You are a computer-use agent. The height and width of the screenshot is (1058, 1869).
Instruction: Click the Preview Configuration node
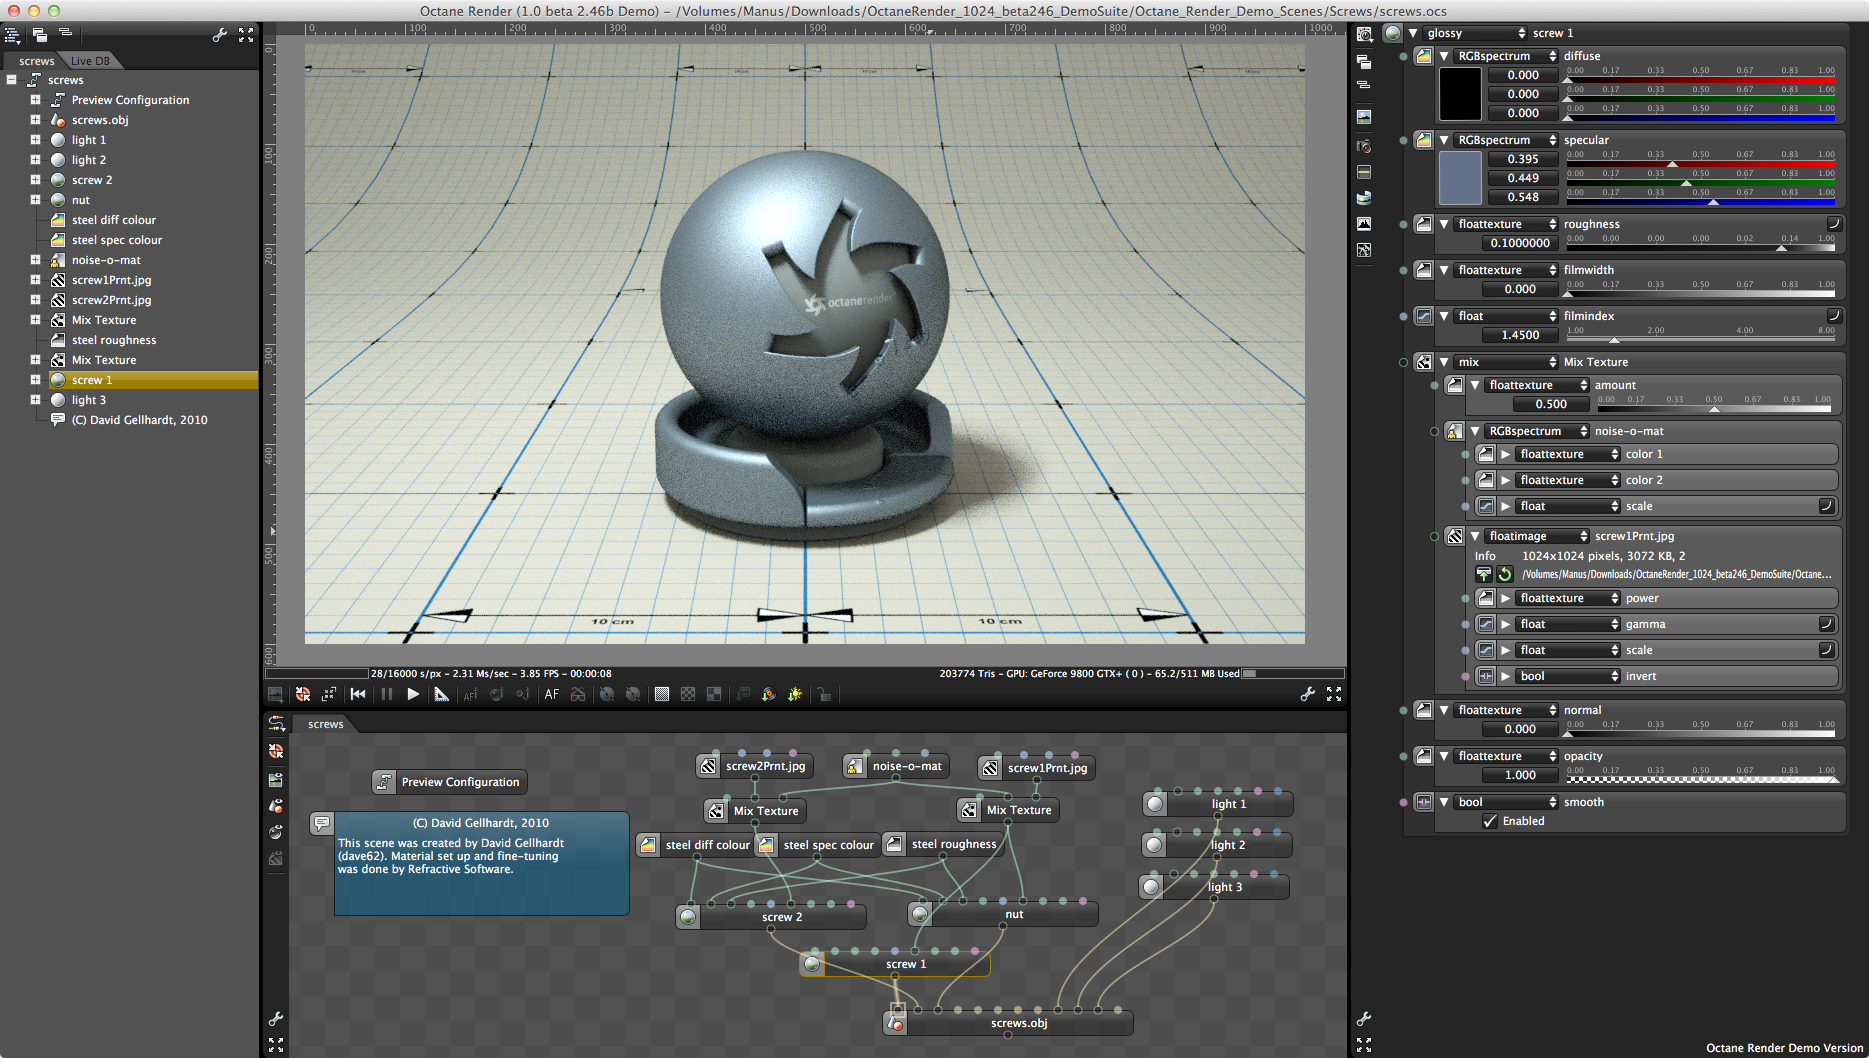[460, 782]
